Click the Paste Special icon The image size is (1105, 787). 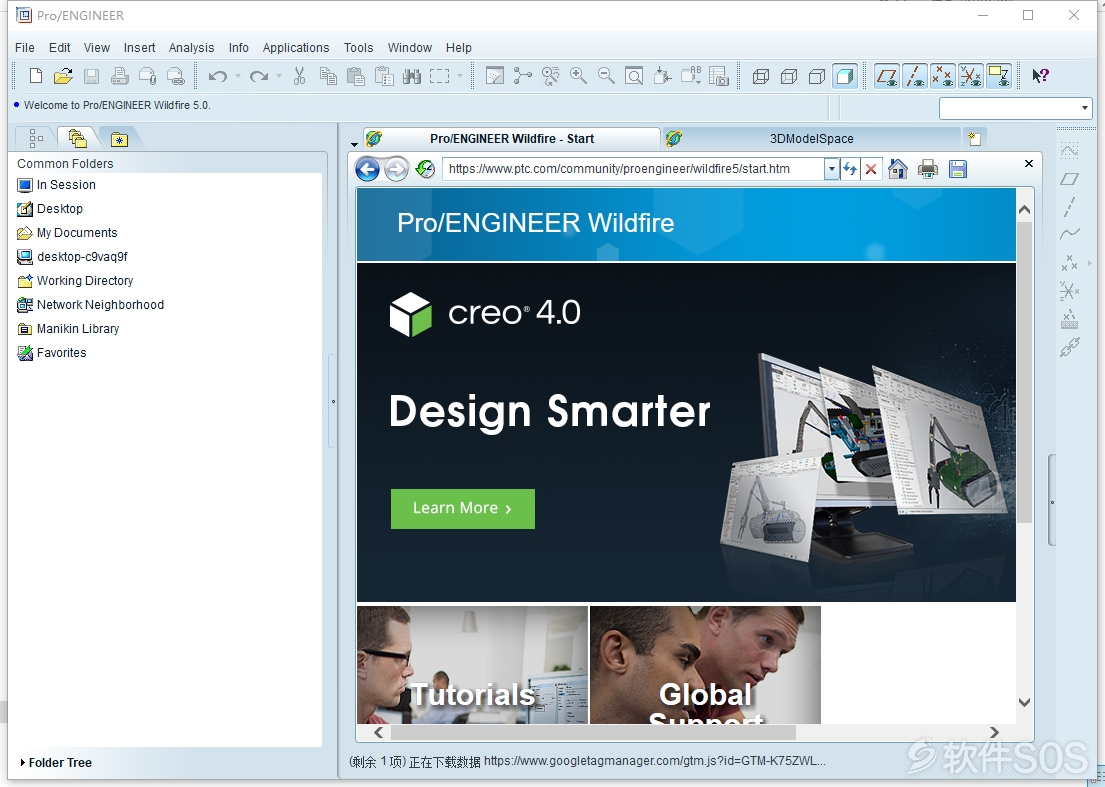384,75
